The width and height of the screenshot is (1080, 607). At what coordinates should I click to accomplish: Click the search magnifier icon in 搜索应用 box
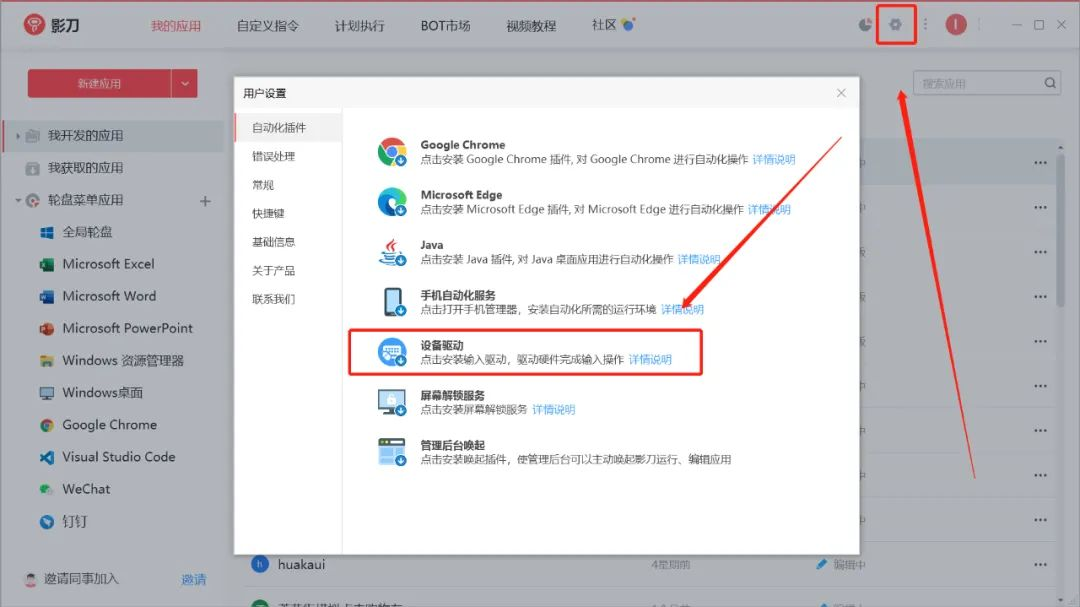click(x=1050, y=83)
